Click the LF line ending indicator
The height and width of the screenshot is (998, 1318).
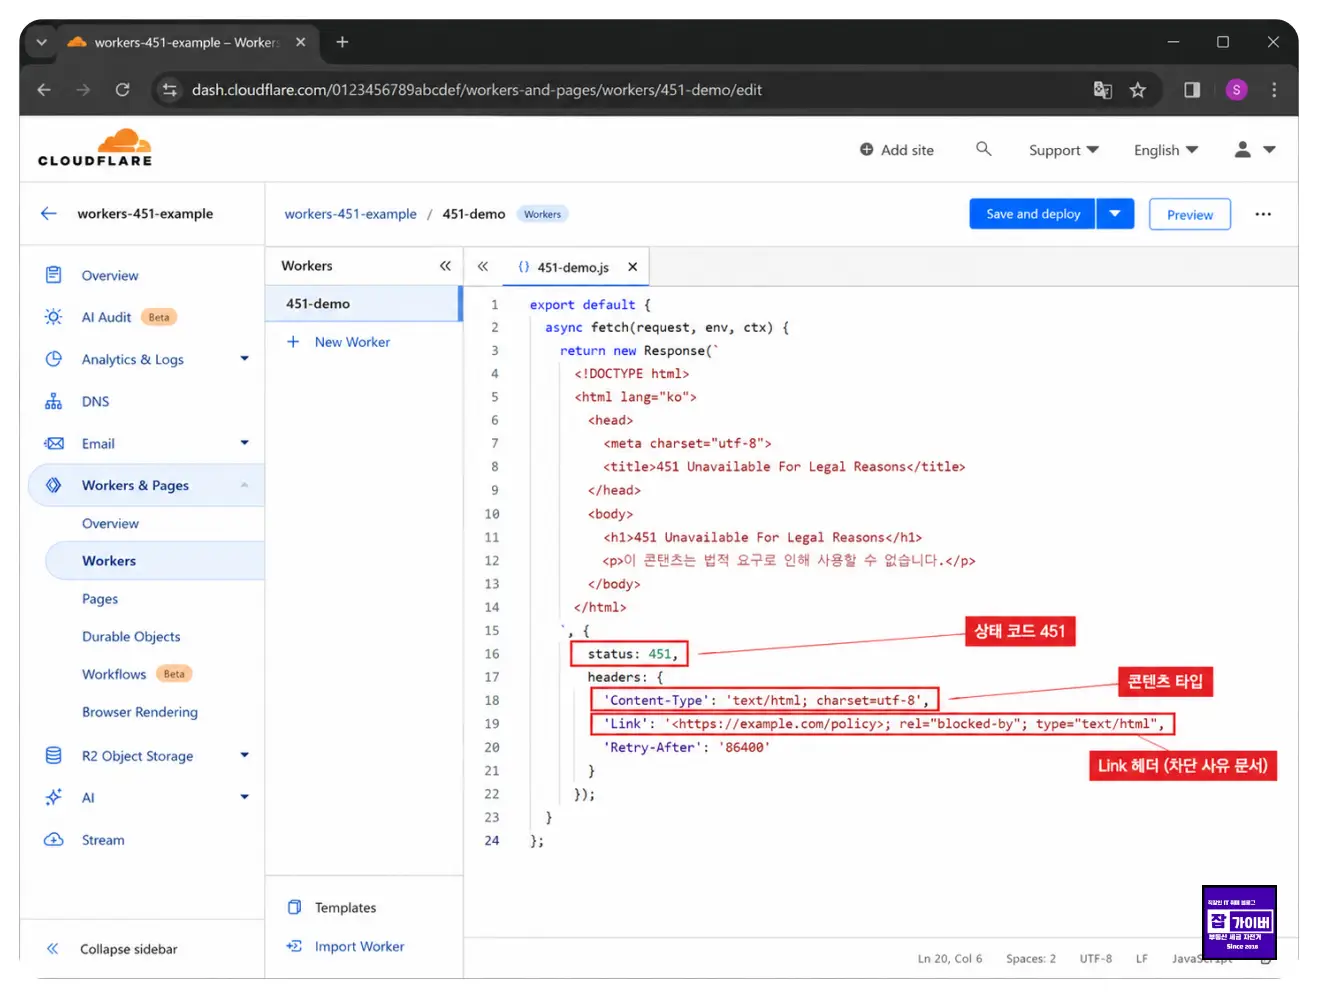tap(1142, 958)
